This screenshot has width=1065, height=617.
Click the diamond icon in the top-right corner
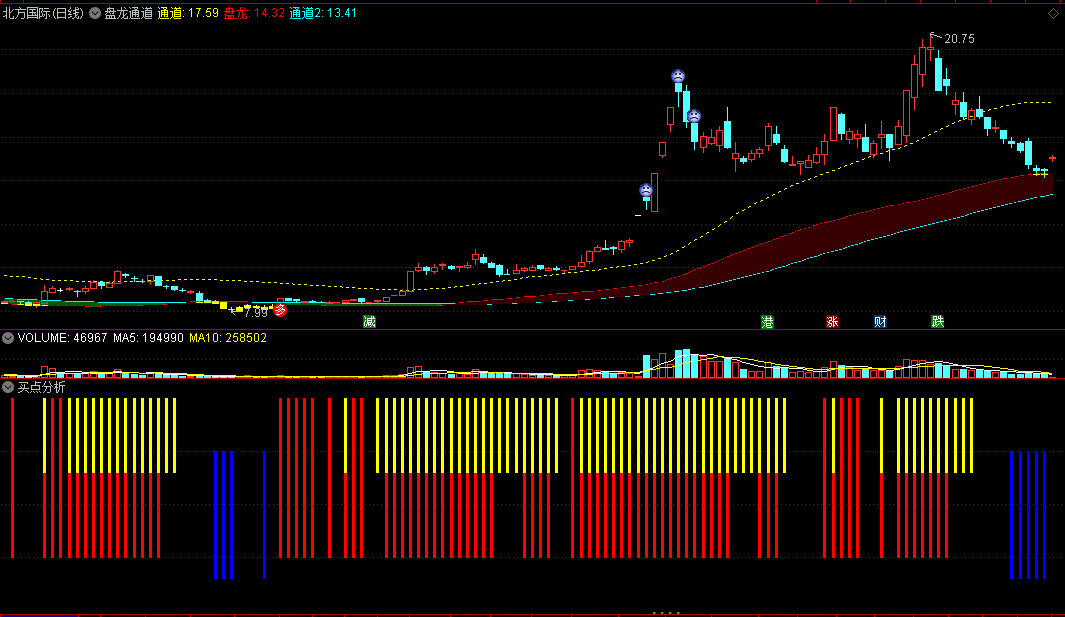point(1053,14)
